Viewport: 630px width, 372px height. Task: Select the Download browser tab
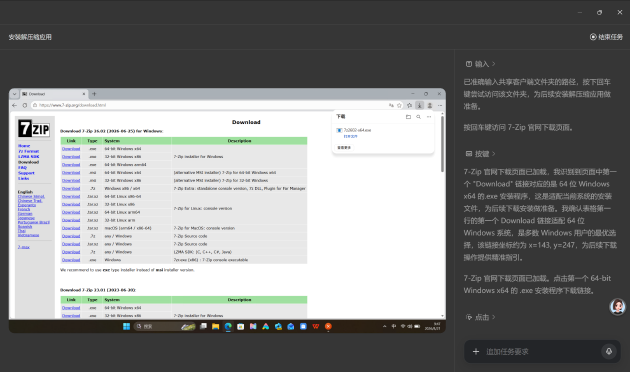pyautogui.click(x=53, y=94)
